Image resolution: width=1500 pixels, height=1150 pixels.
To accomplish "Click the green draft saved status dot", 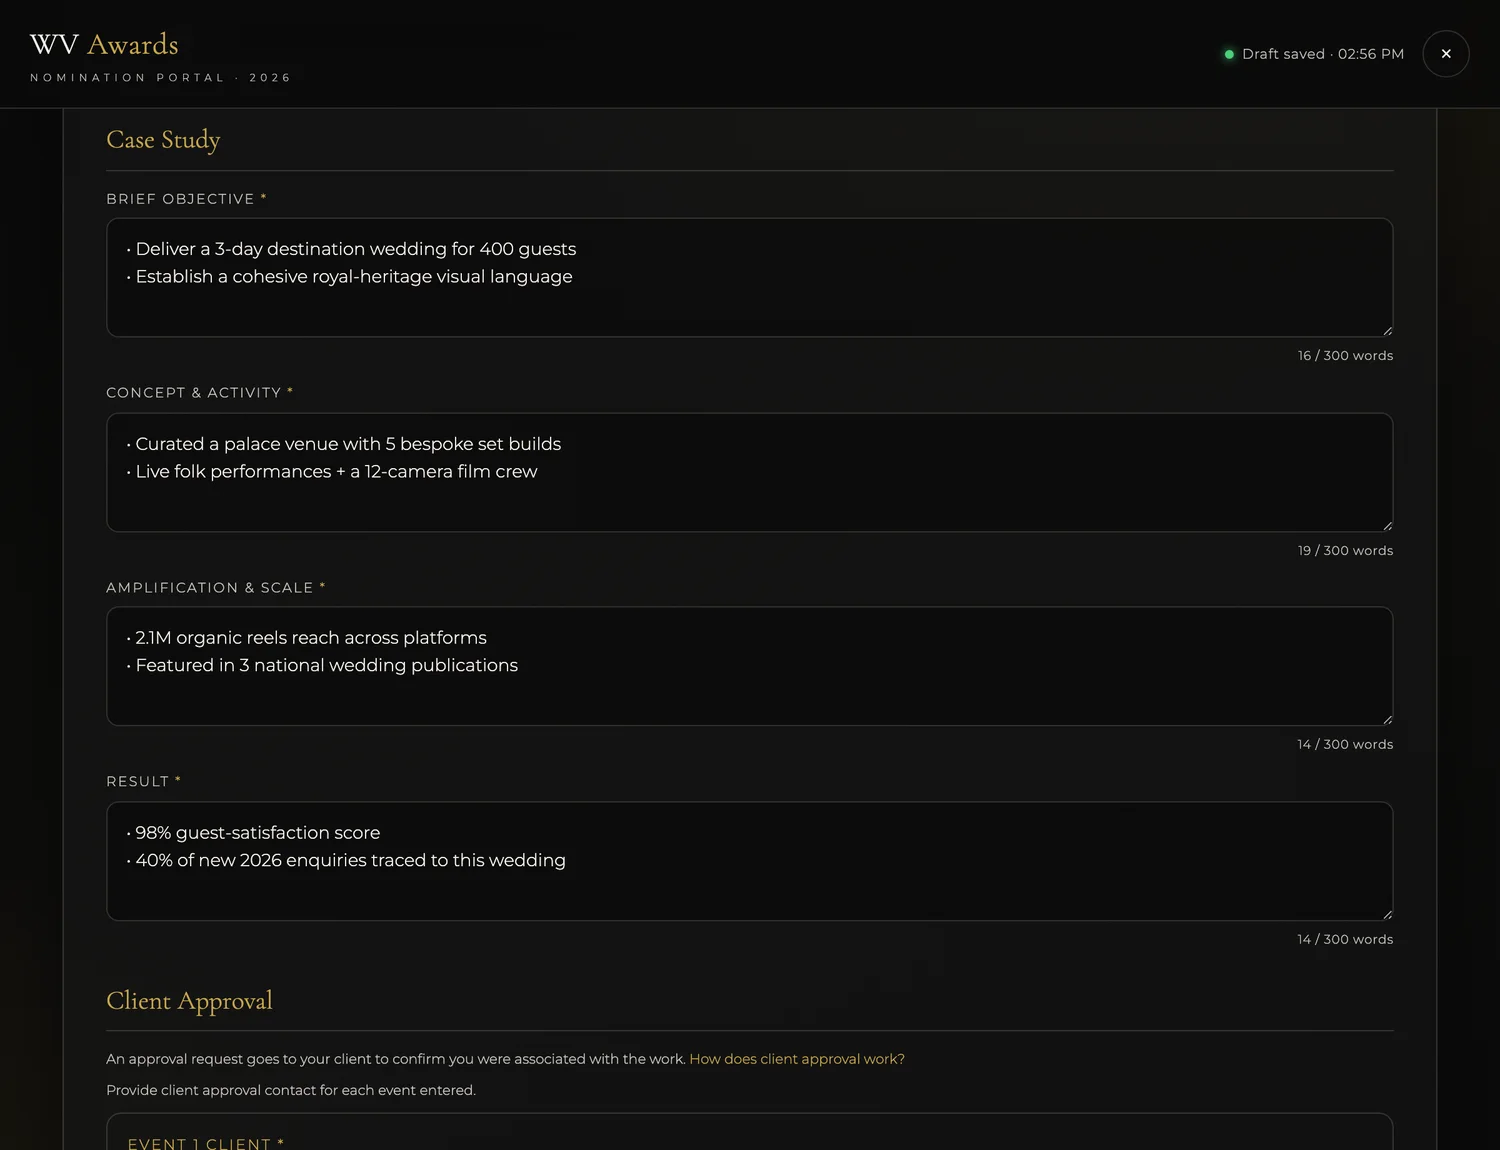I will pos(1229,54).
